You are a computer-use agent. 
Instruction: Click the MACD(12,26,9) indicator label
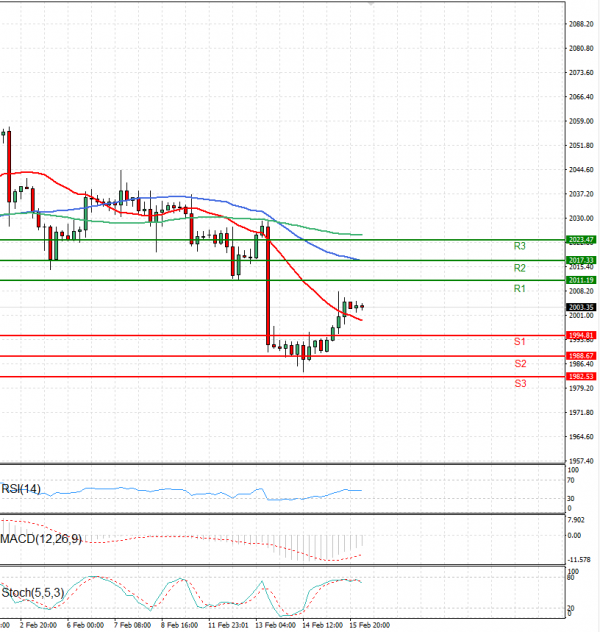(42, 539)
